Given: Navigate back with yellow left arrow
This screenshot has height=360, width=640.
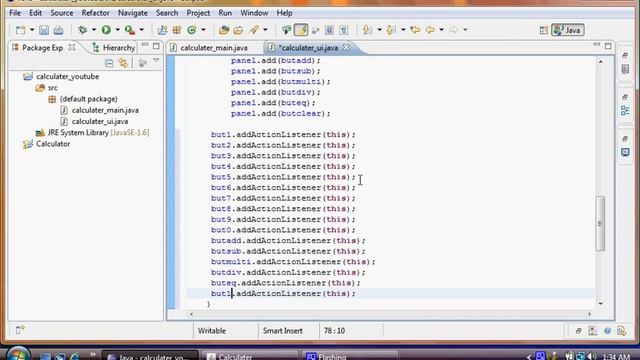Looking at the screenshot, I should [x=430, y=30].
